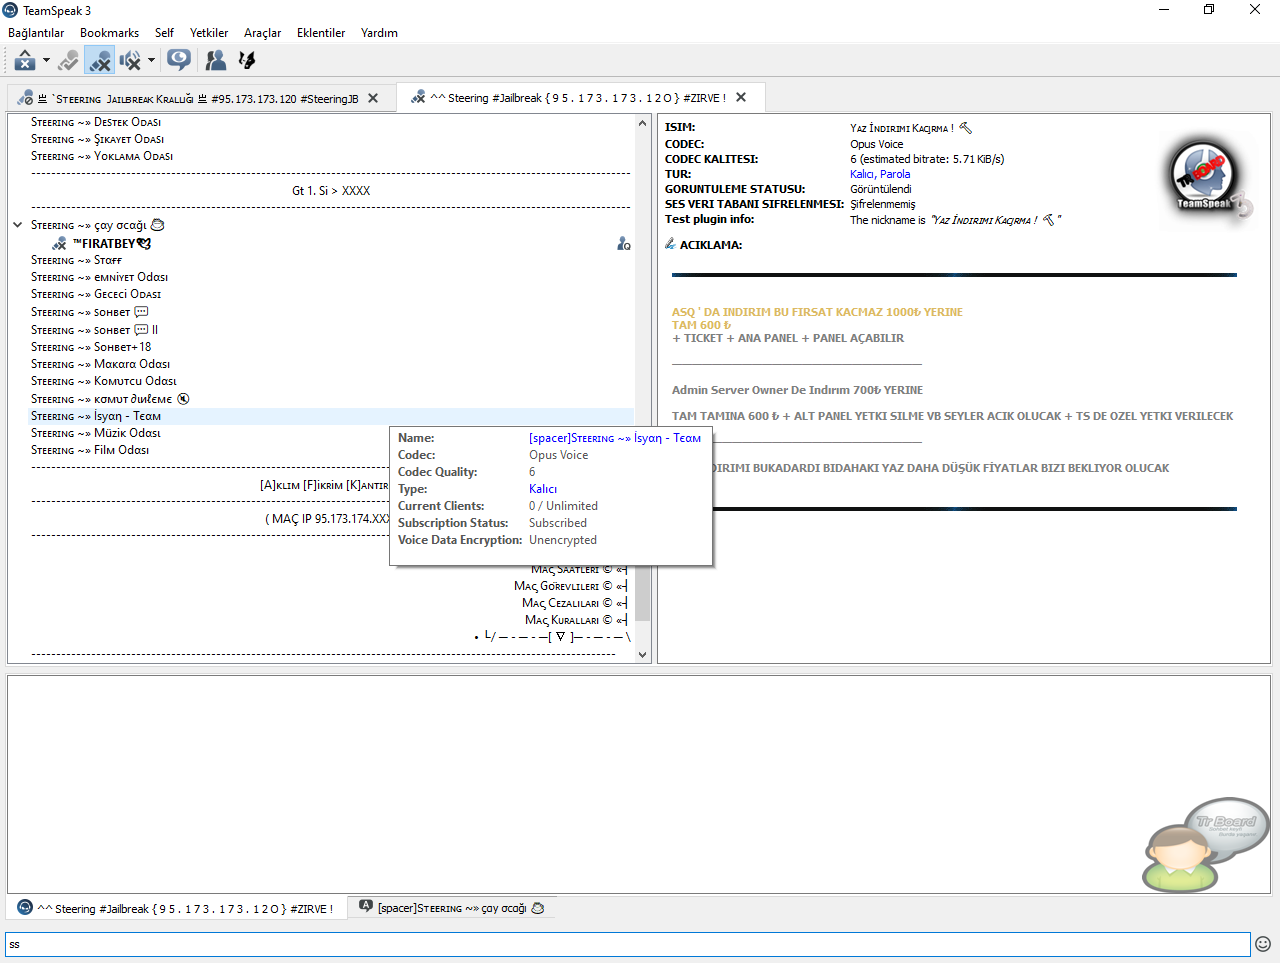Select the Steering Komutcu Odası channel

point(104,381)
